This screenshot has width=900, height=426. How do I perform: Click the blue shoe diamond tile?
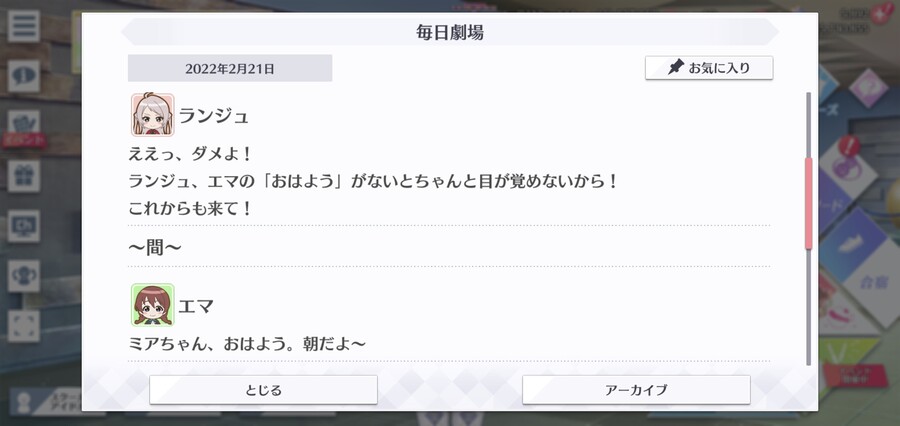849,244
